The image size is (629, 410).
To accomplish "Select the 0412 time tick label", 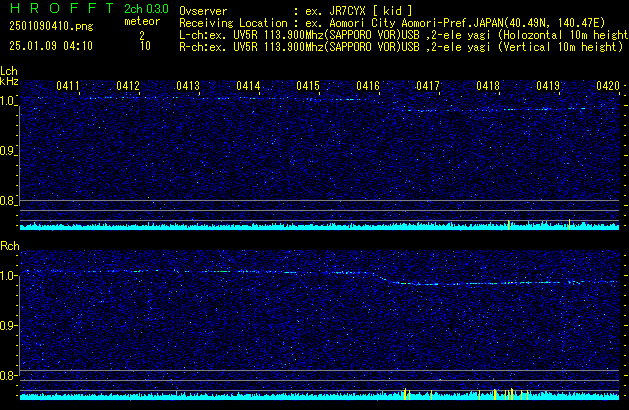I will click(128, 86).
